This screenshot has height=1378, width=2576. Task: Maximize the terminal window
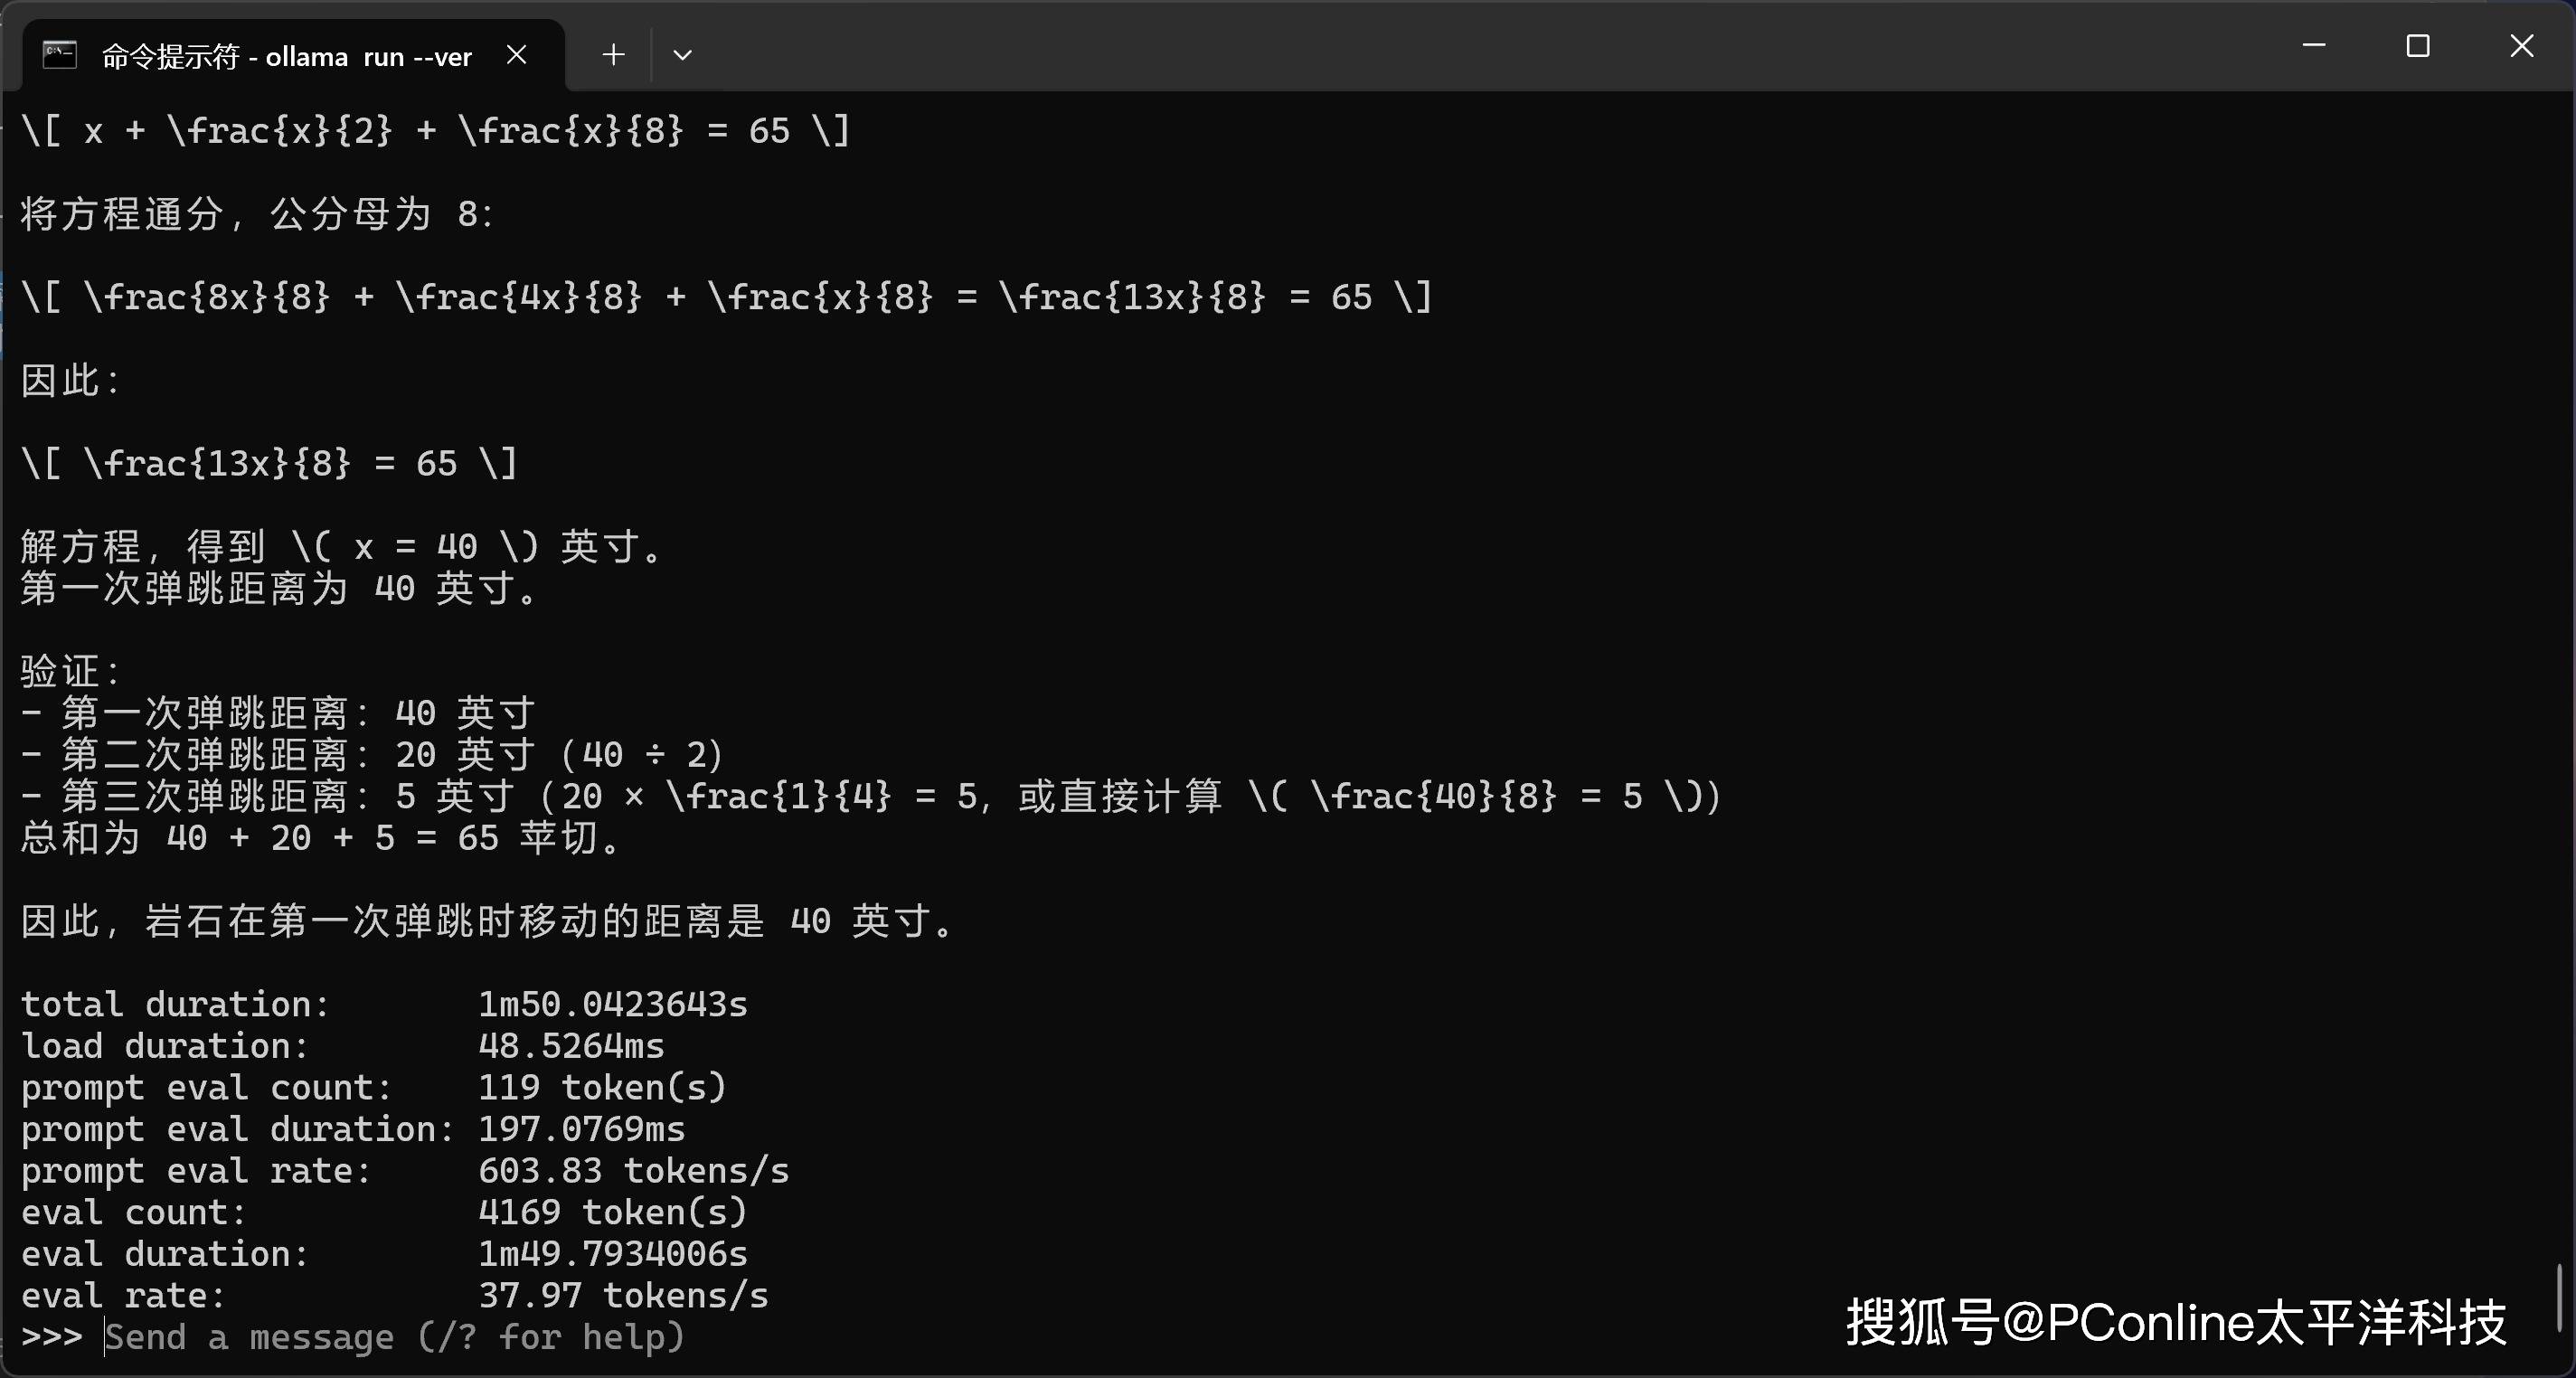(2417, 46)
